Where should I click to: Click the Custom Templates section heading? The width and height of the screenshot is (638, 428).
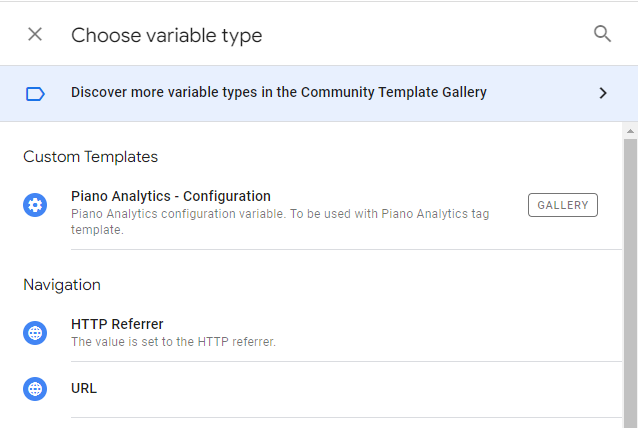click(90, 157)
